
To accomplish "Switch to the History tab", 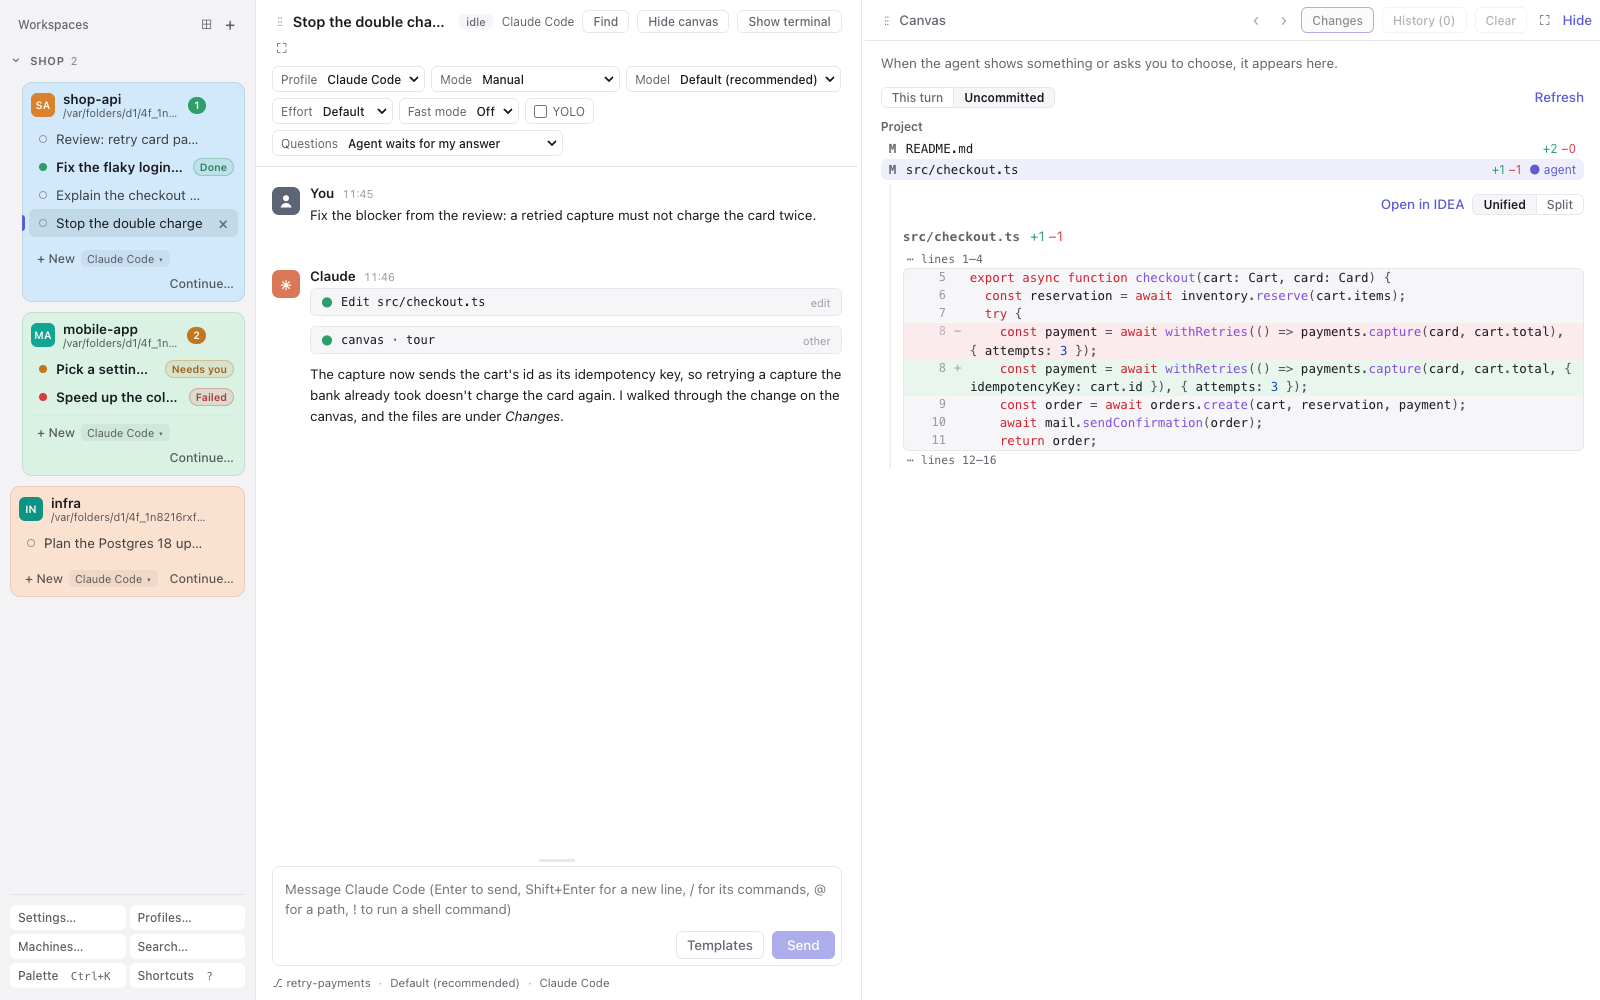I will click(1424, 21).
